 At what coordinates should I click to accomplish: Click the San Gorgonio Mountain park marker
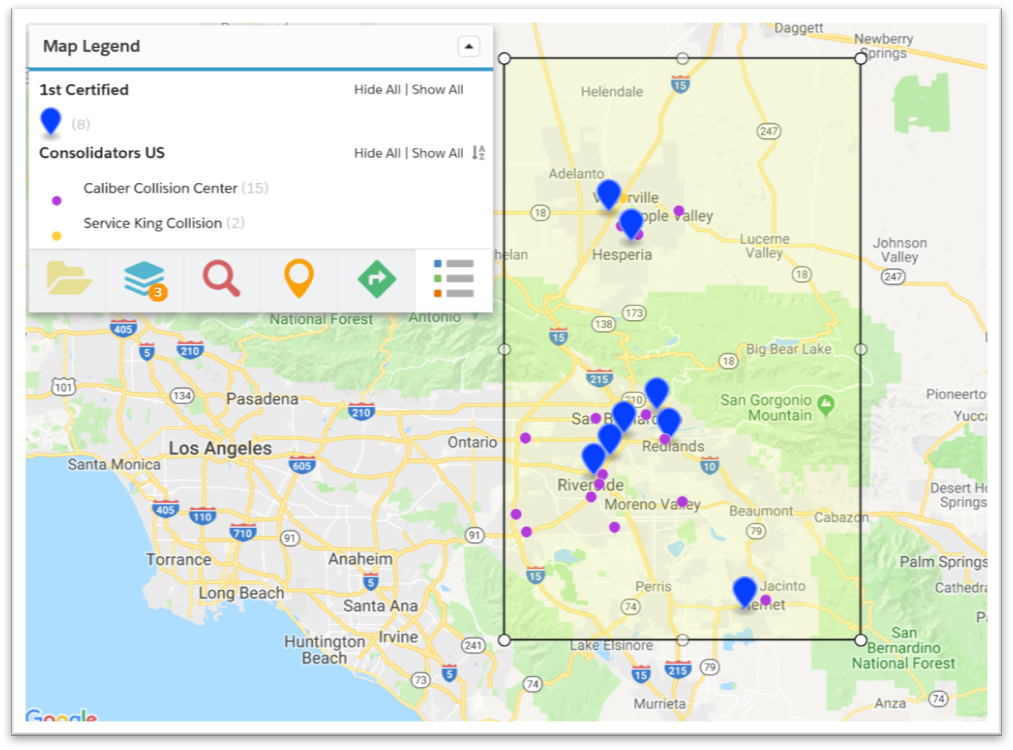(x=826, y=405)
